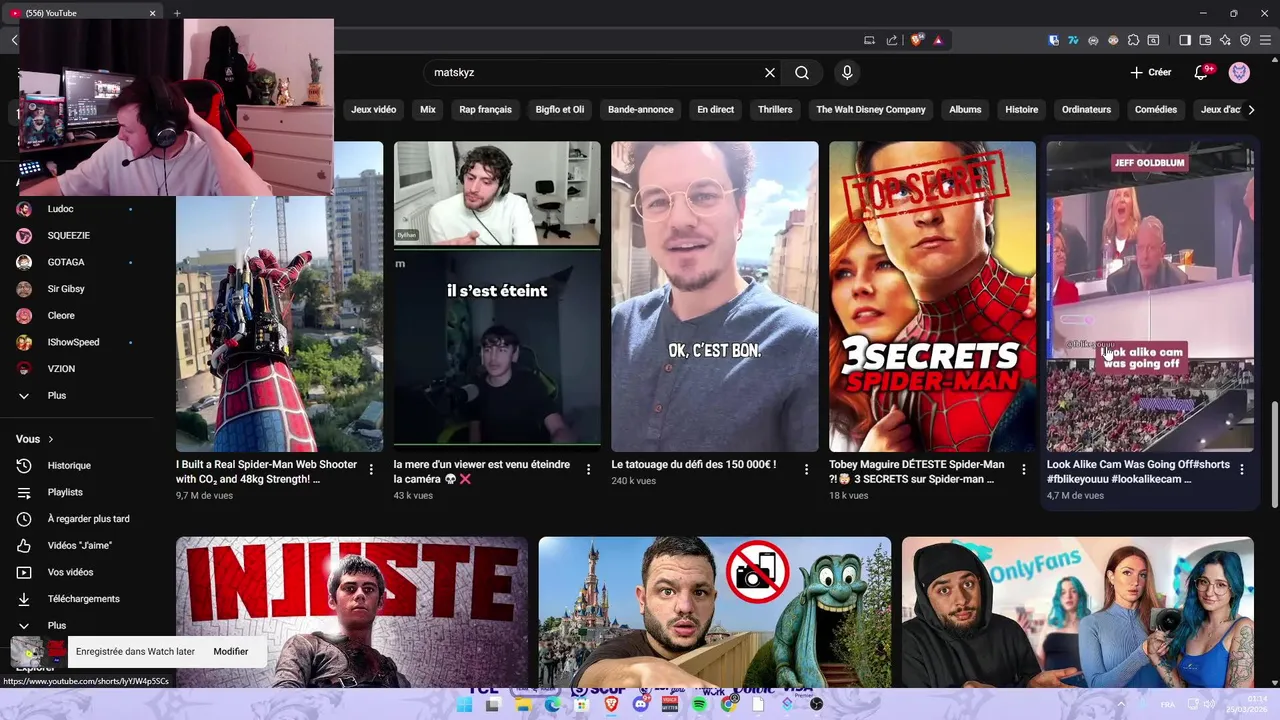This screenshot has height=720, width=1280.
Task: Start voice search with the microphone
Action: [x=847, y=73]
